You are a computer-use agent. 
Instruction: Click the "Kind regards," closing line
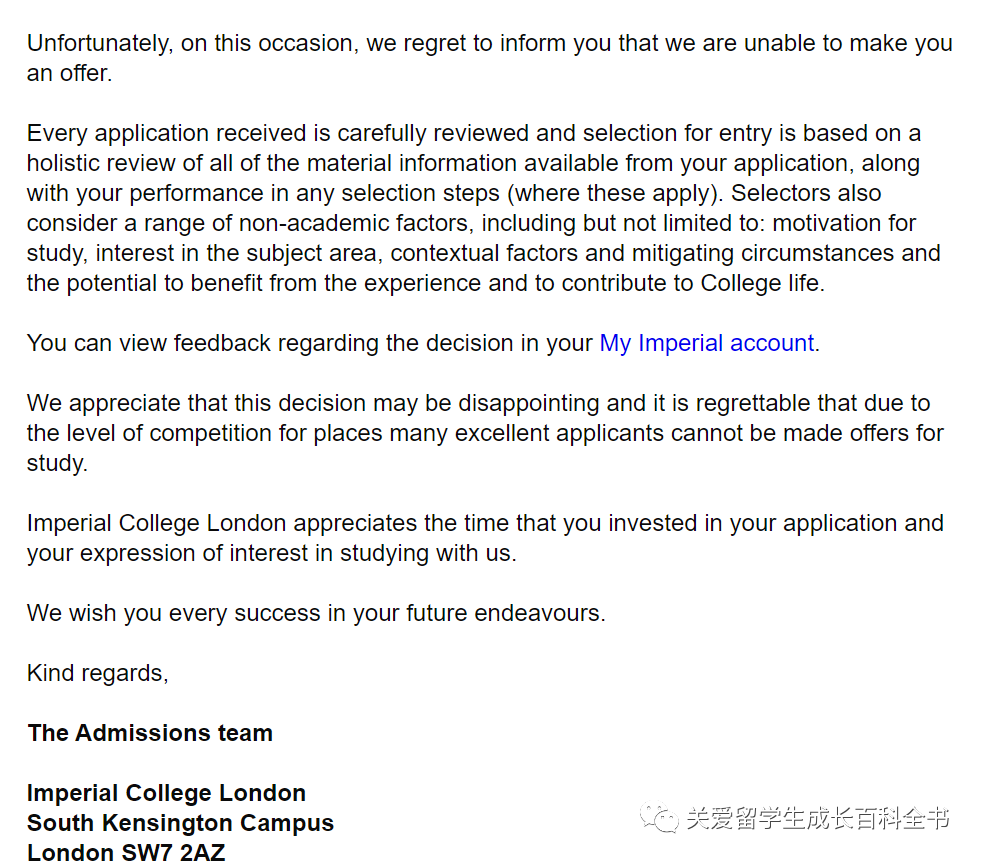tap(98, 673)
